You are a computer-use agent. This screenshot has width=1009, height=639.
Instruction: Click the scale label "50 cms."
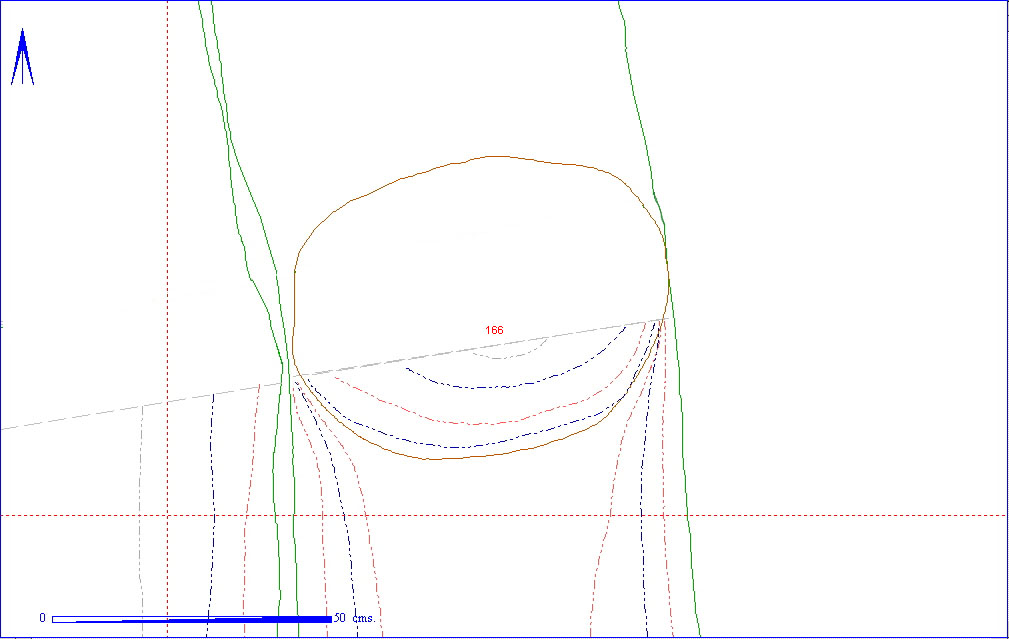[355, 618]
